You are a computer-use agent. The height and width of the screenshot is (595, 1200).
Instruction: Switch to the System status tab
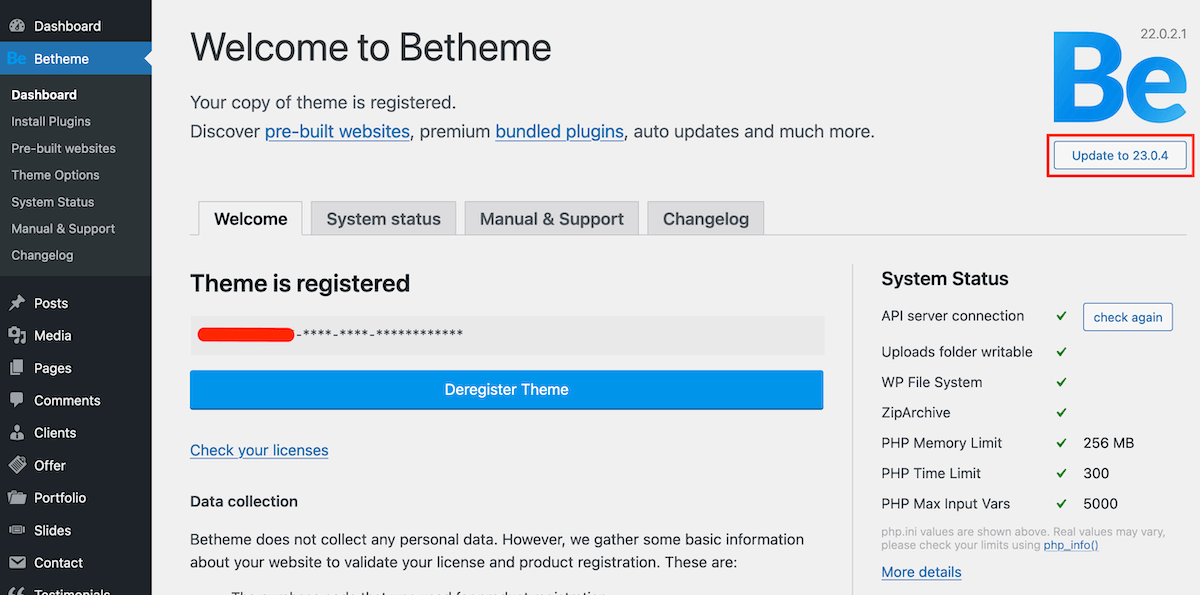(383, 219)
